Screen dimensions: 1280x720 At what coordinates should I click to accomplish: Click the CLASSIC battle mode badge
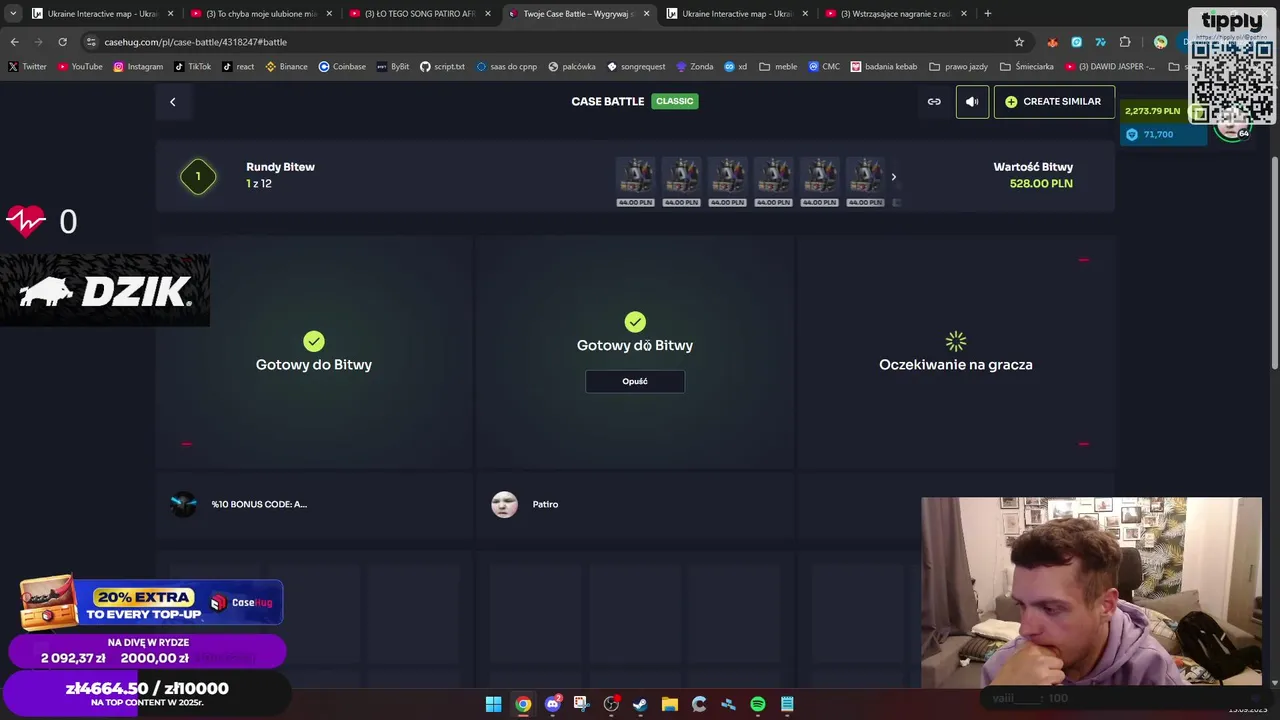675,101
